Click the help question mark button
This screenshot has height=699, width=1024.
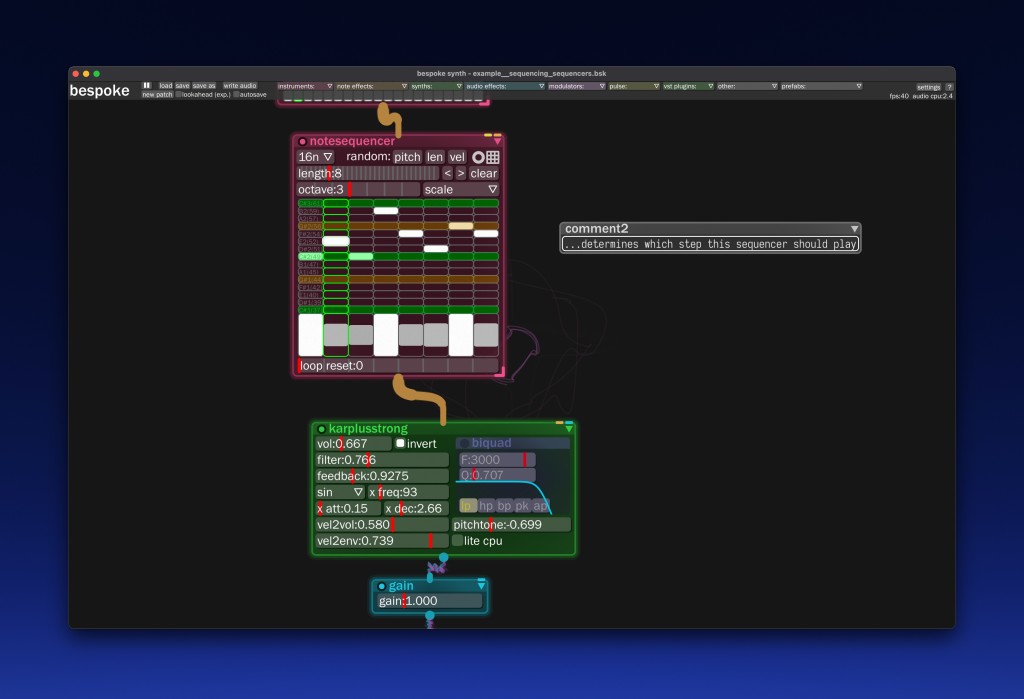[x=949, y=87]
